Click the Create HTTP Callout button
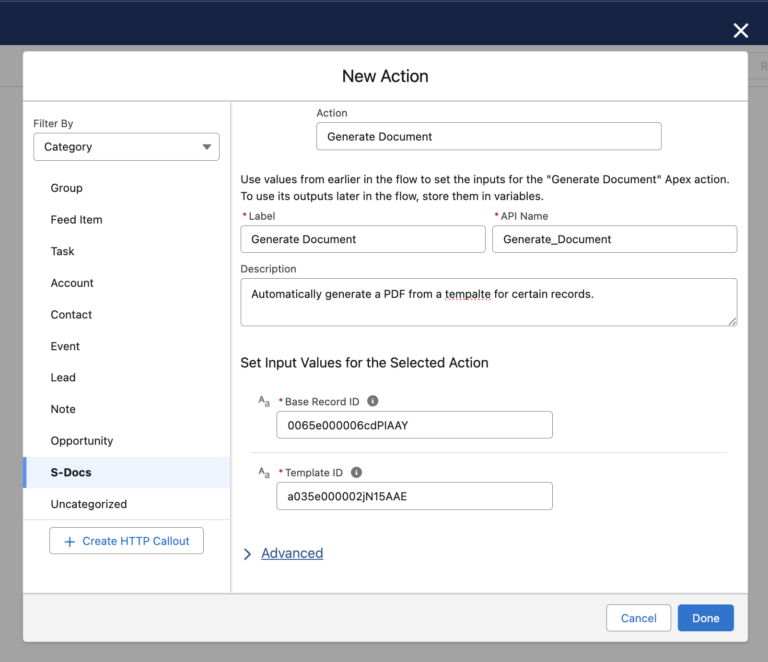 click(126, 541)
